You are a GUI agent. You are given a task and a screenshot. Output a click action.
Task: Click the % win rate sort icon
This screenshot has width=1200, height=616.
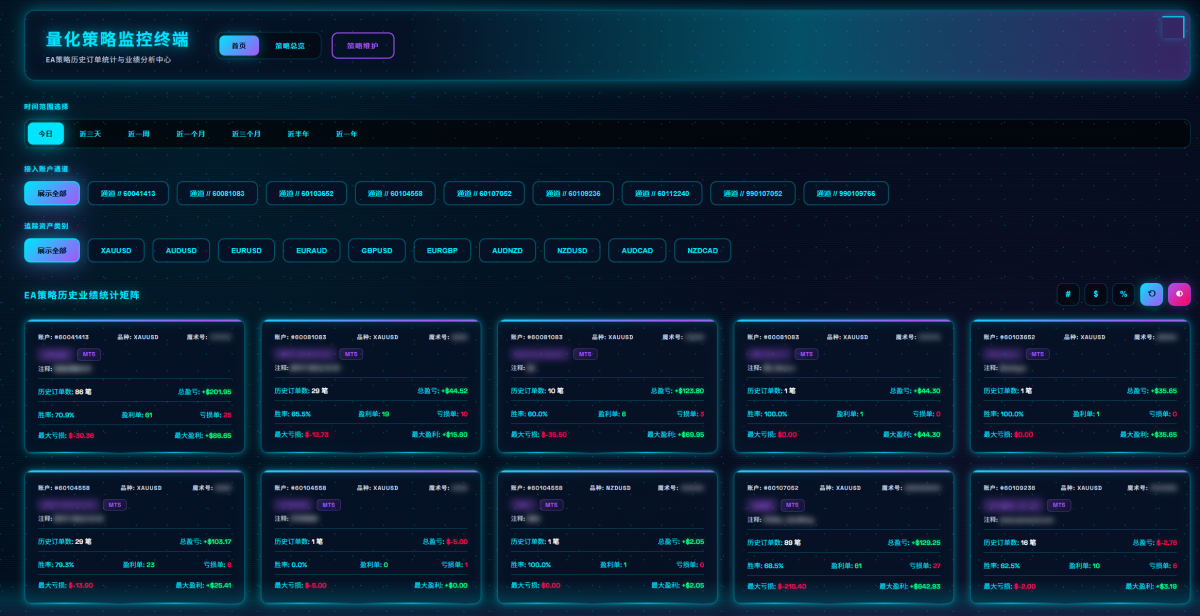1124,294
